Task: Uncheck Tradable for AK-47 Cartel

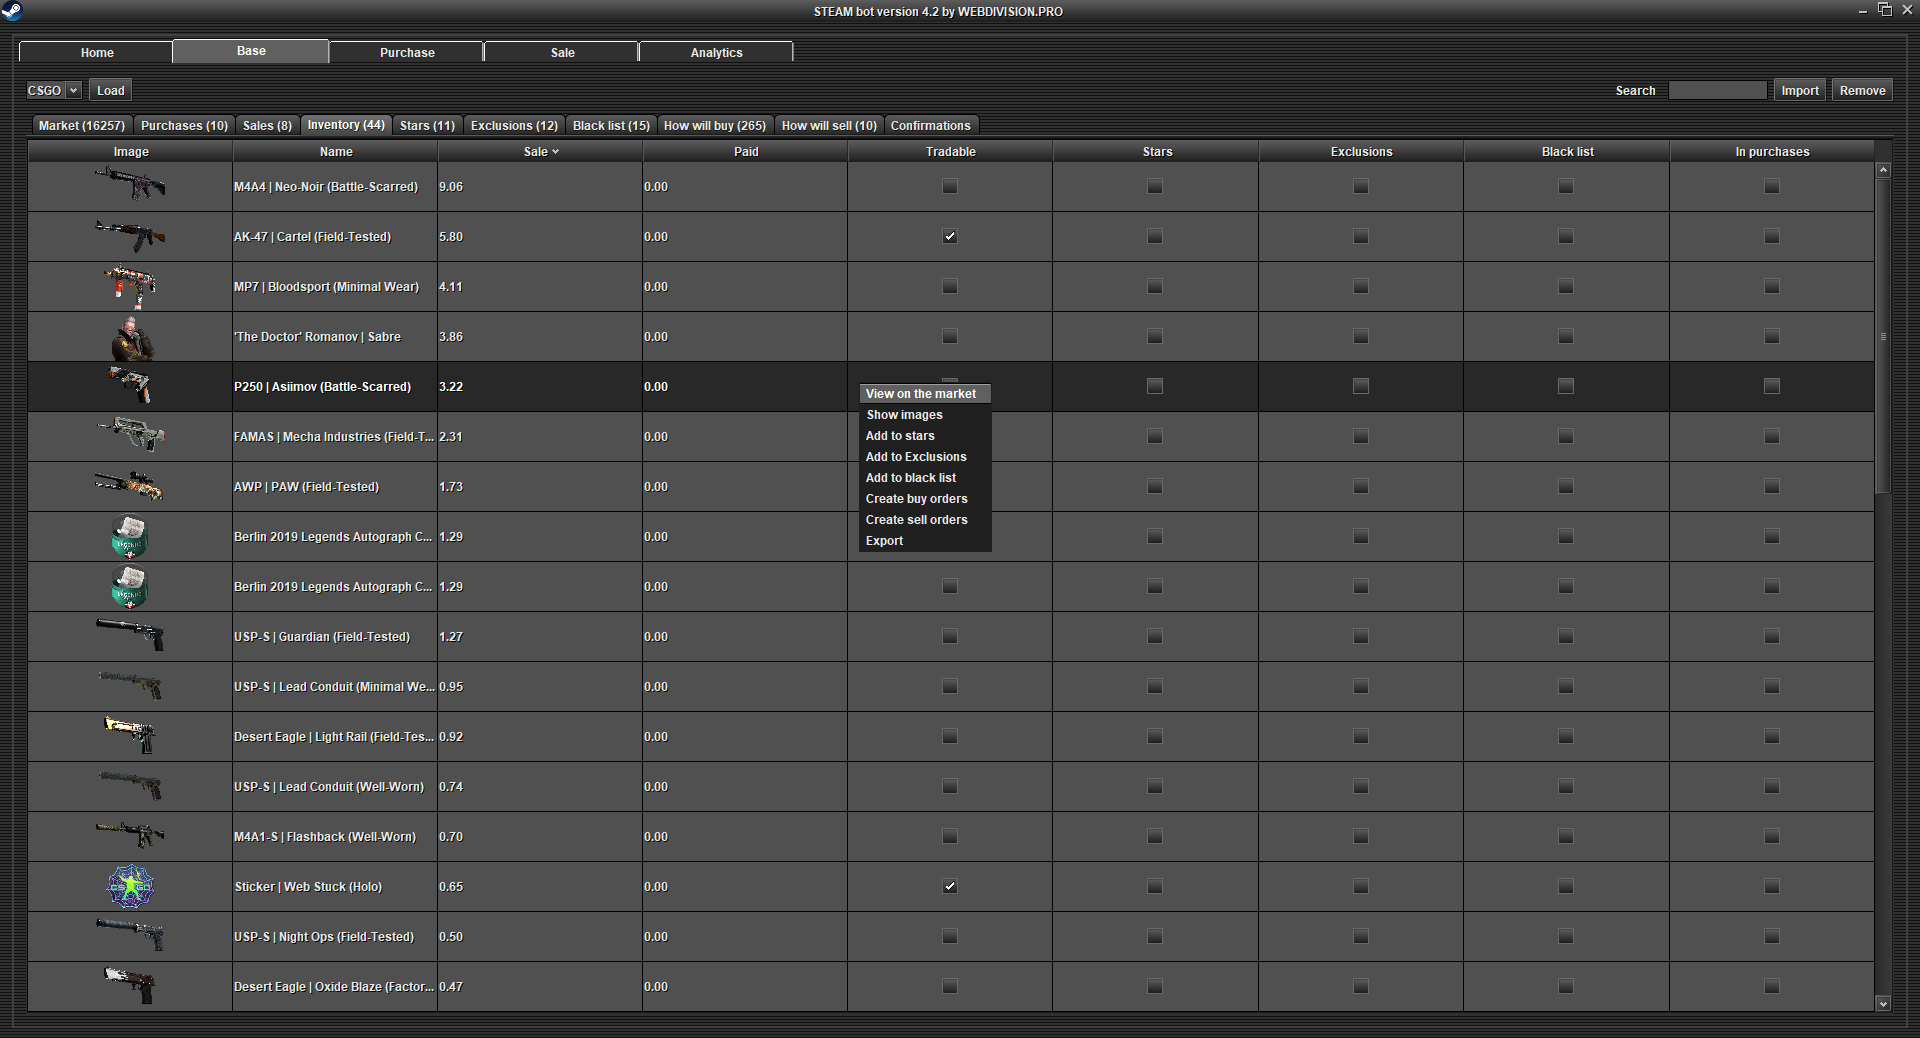Action: click(950, 237)
